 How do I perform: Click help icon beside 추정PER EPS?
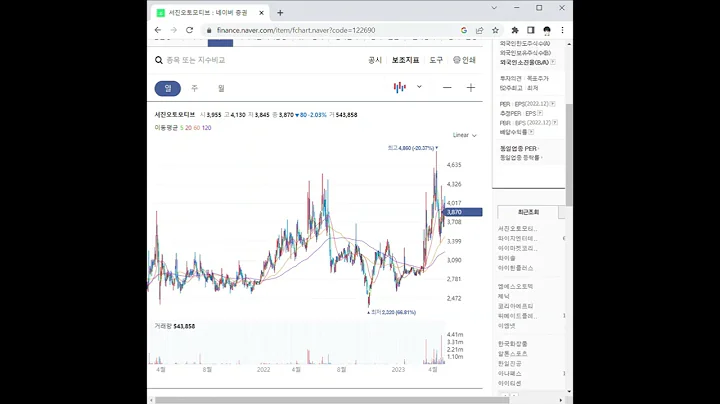coord(540,113)
